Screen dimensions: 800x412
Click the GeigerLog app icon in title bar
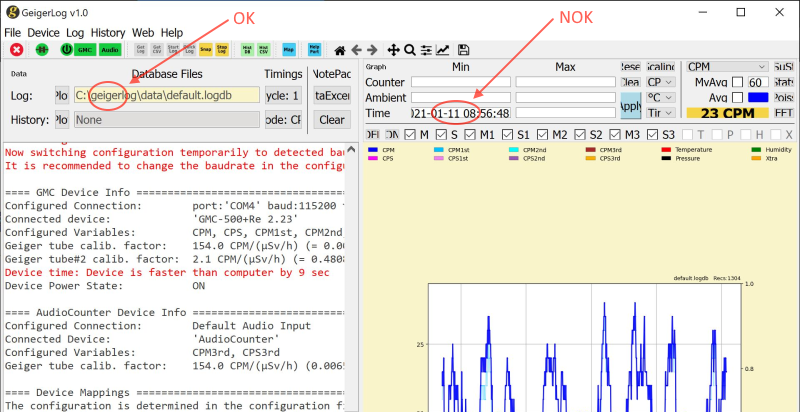12,12
